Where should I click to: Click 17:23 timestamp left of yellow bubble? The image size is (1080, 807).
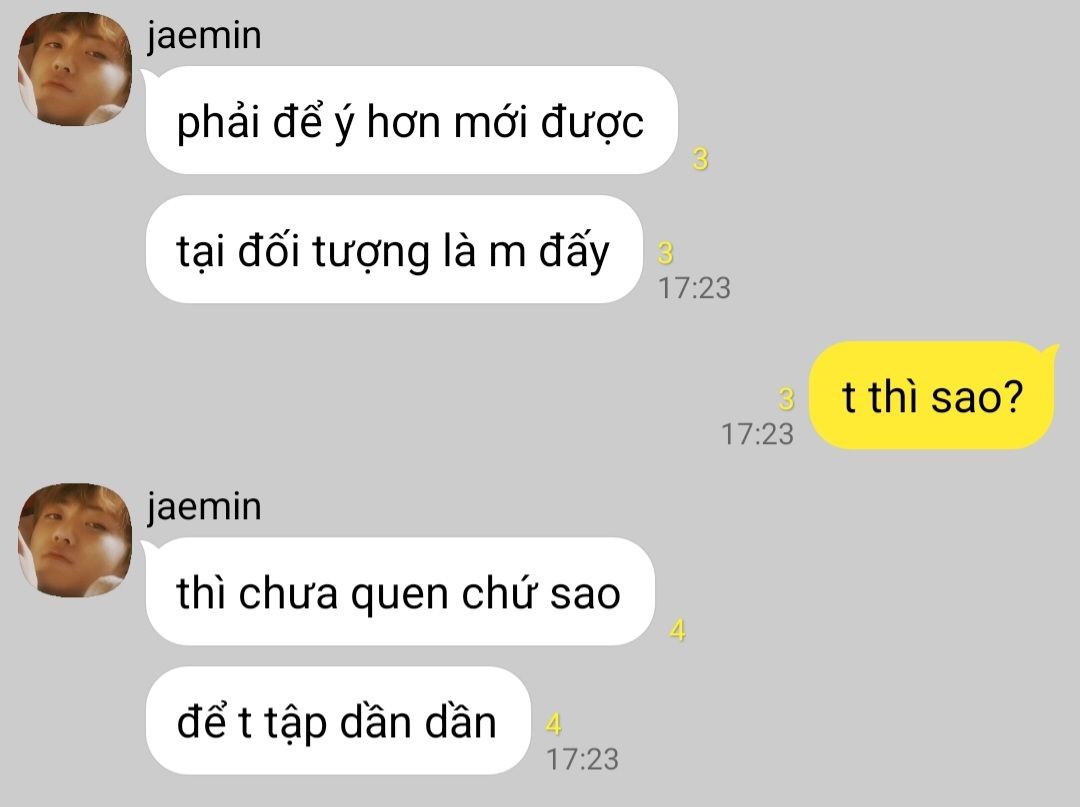(x=758, y=434)
